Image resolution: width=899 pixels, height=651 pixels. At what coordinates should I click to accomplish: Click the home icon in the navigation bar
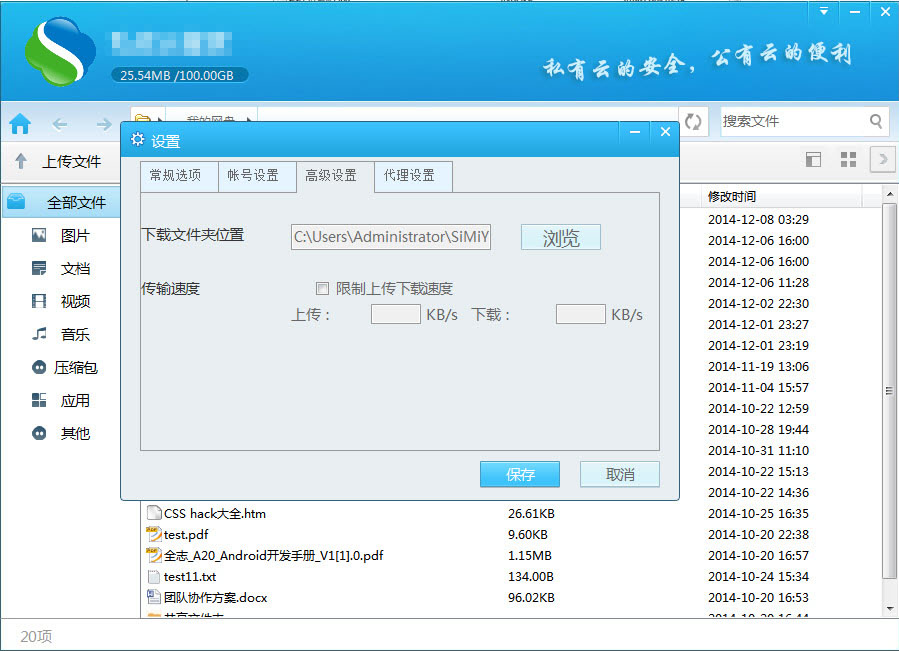(x=19, y=122)
